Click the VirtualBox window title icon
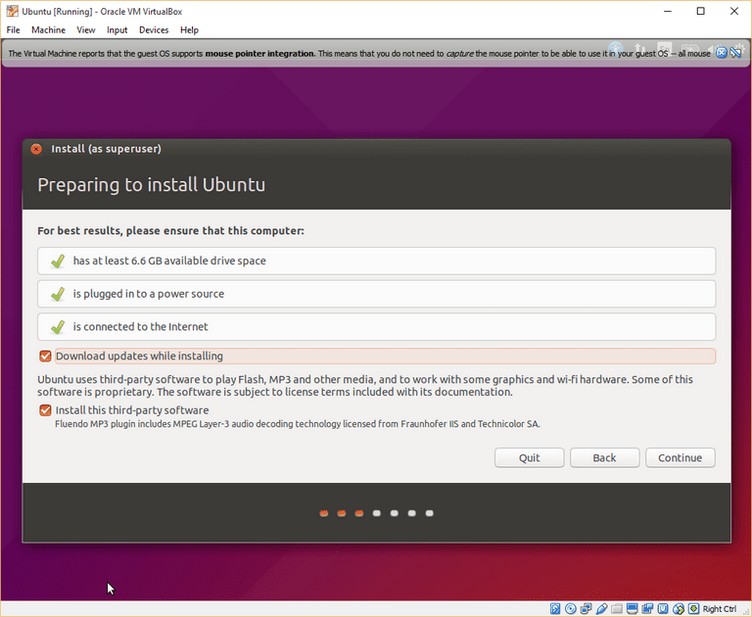 12,11
